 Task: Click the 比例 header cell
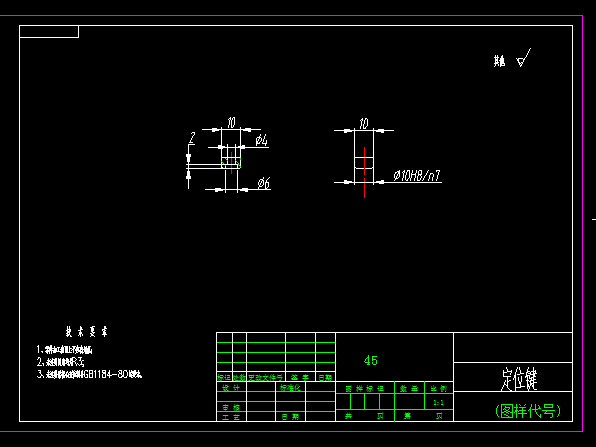(438, 388)
